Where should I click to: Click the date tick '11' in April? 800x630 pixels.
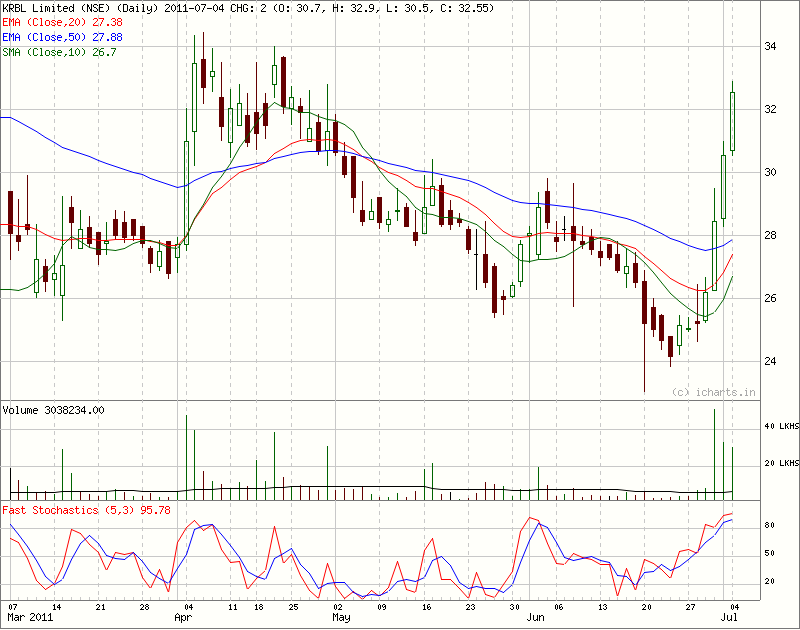pos(233,607)
